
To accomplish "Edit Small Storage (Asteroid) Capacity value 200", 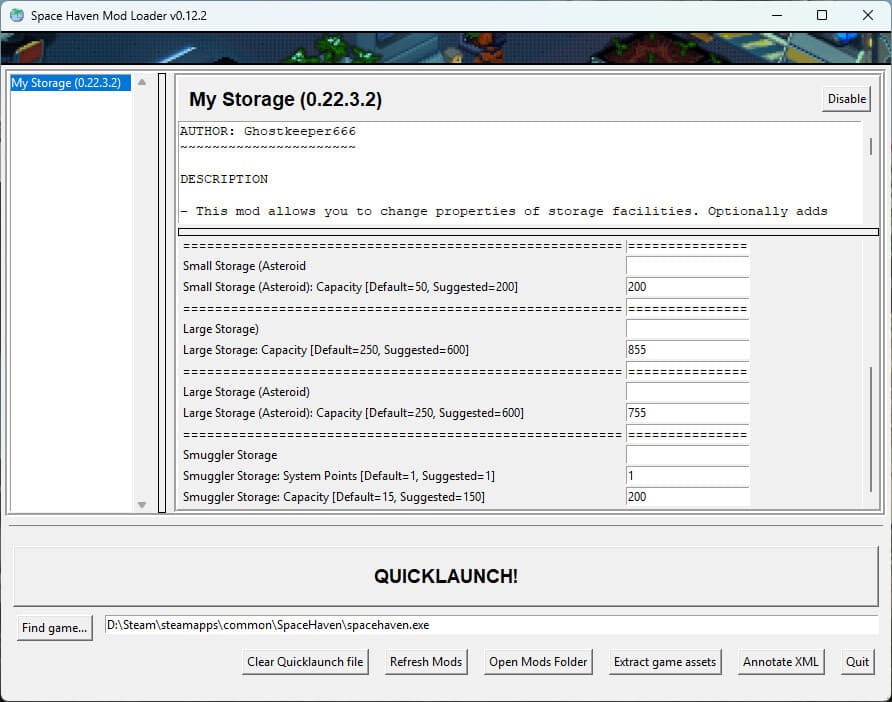I will point(687,287).
